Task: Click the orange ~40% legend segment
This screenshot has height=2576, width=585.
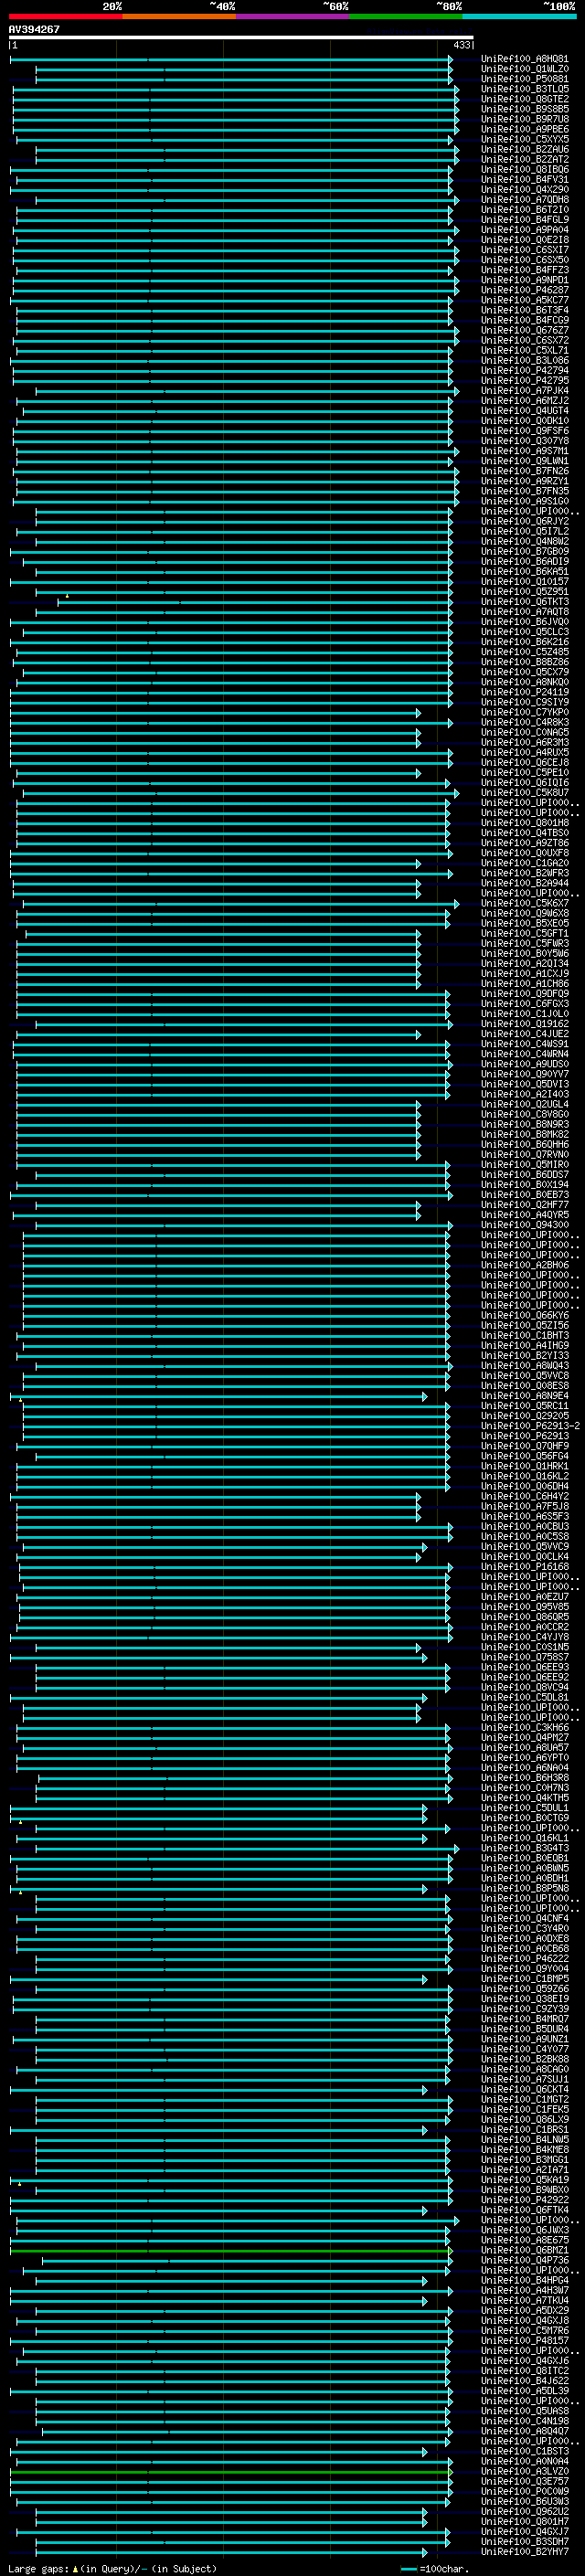Action: tap(179, 16)
